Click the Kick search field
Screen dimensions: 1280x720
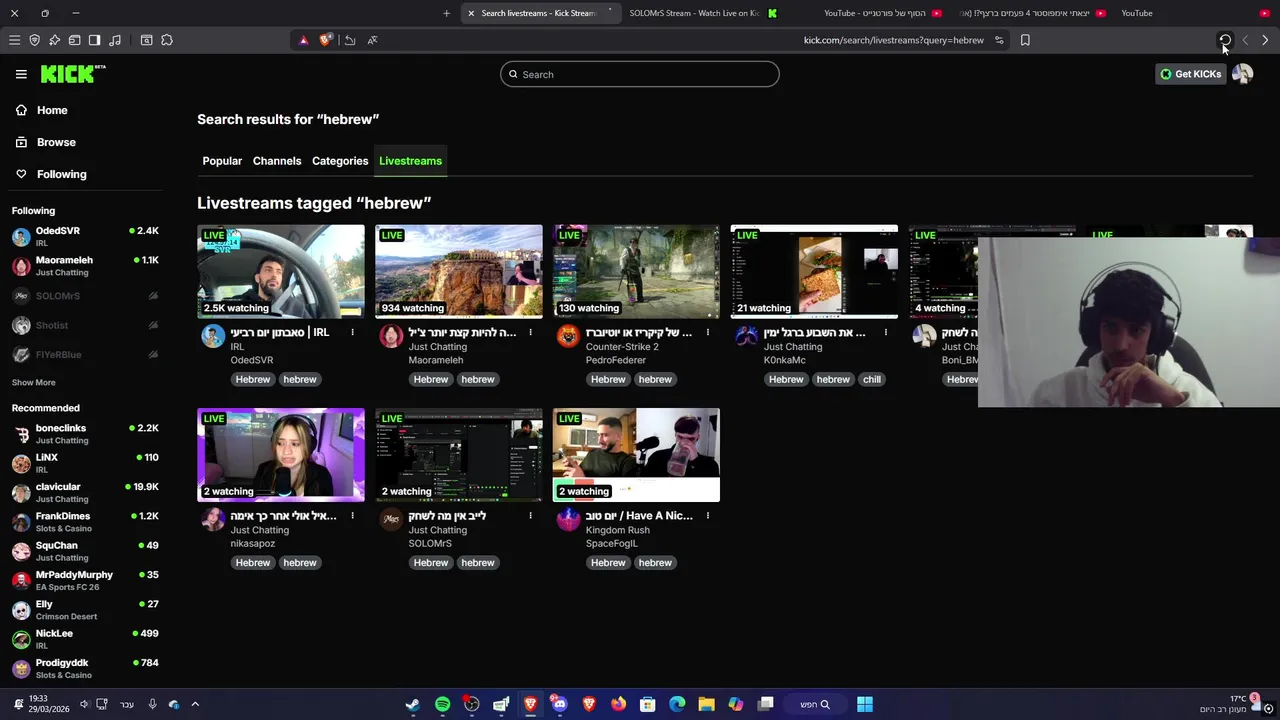coord(640,74)
